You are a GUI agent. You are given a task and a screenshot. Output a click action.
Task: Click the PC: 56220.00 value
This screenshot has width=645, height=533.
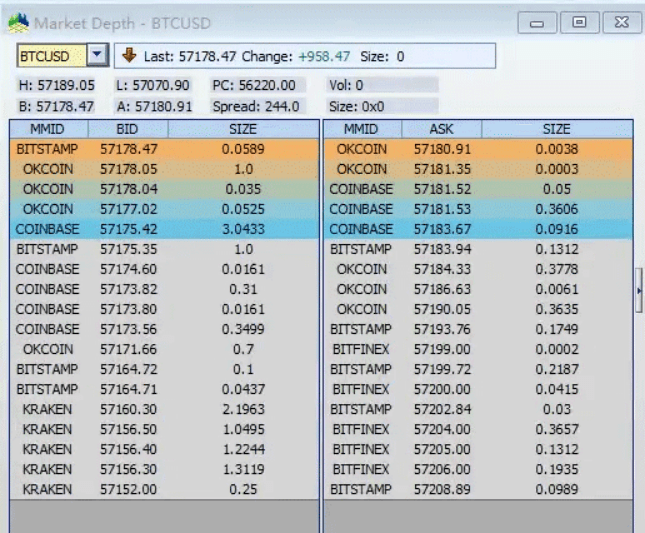click(x=258, y=86)
